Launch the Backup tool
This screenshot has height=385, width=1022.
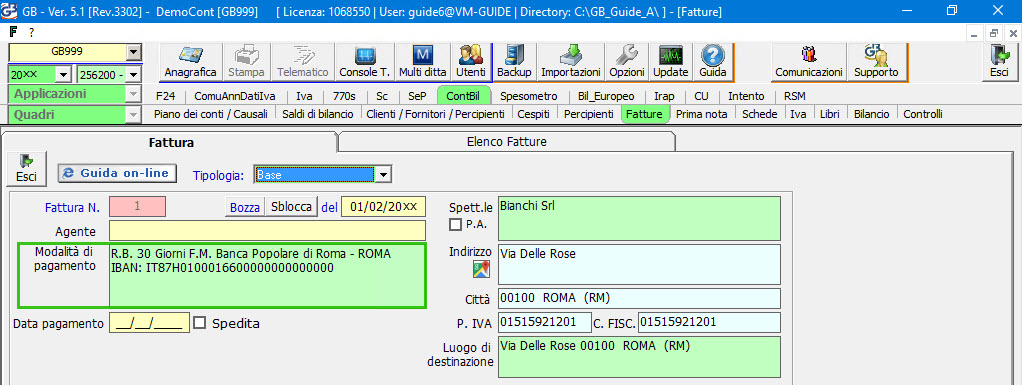pyautogui.click(x=514, y=63)
